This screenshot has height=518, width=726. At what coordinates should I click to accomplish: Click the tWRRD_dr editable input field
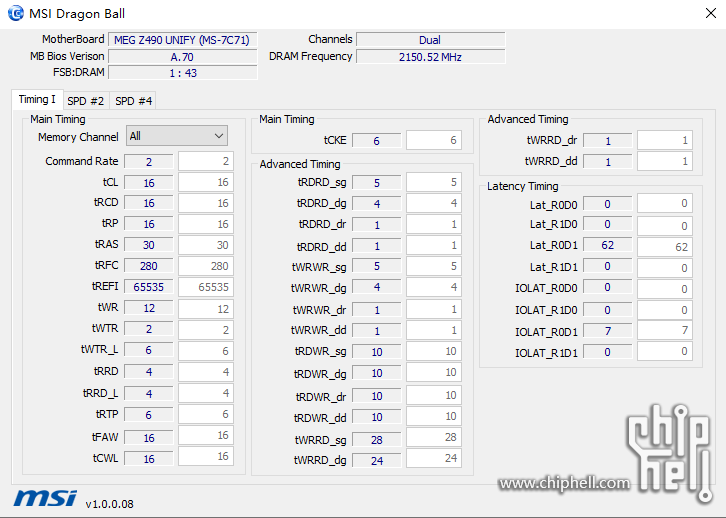click(665, 140)
